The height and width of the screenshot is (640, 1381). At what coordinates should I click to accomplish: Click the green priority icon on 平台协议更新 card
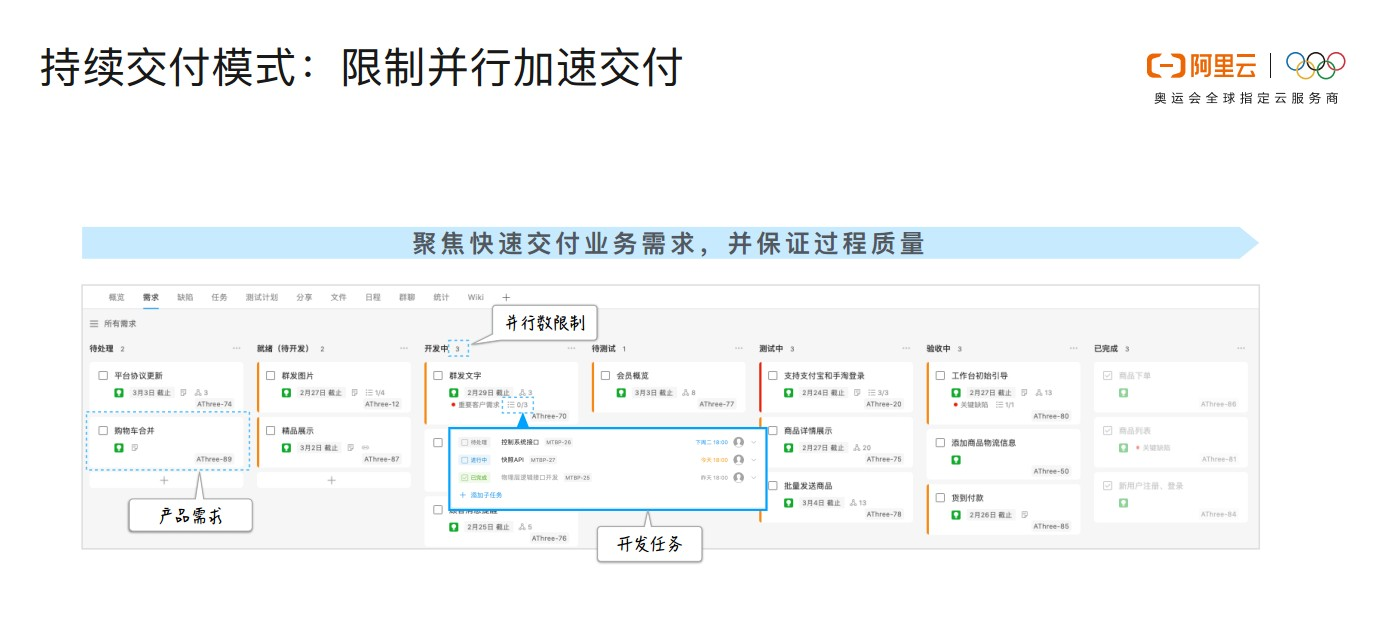point(119,393)
